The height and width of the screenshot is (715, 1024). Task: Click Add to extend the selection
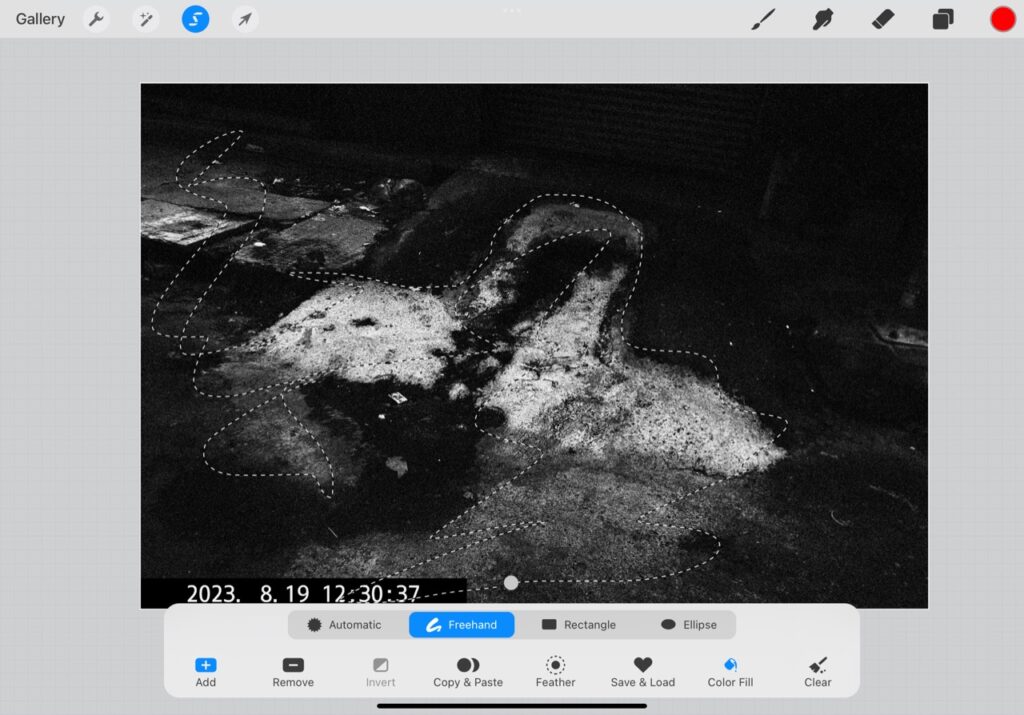coord(205,671)
